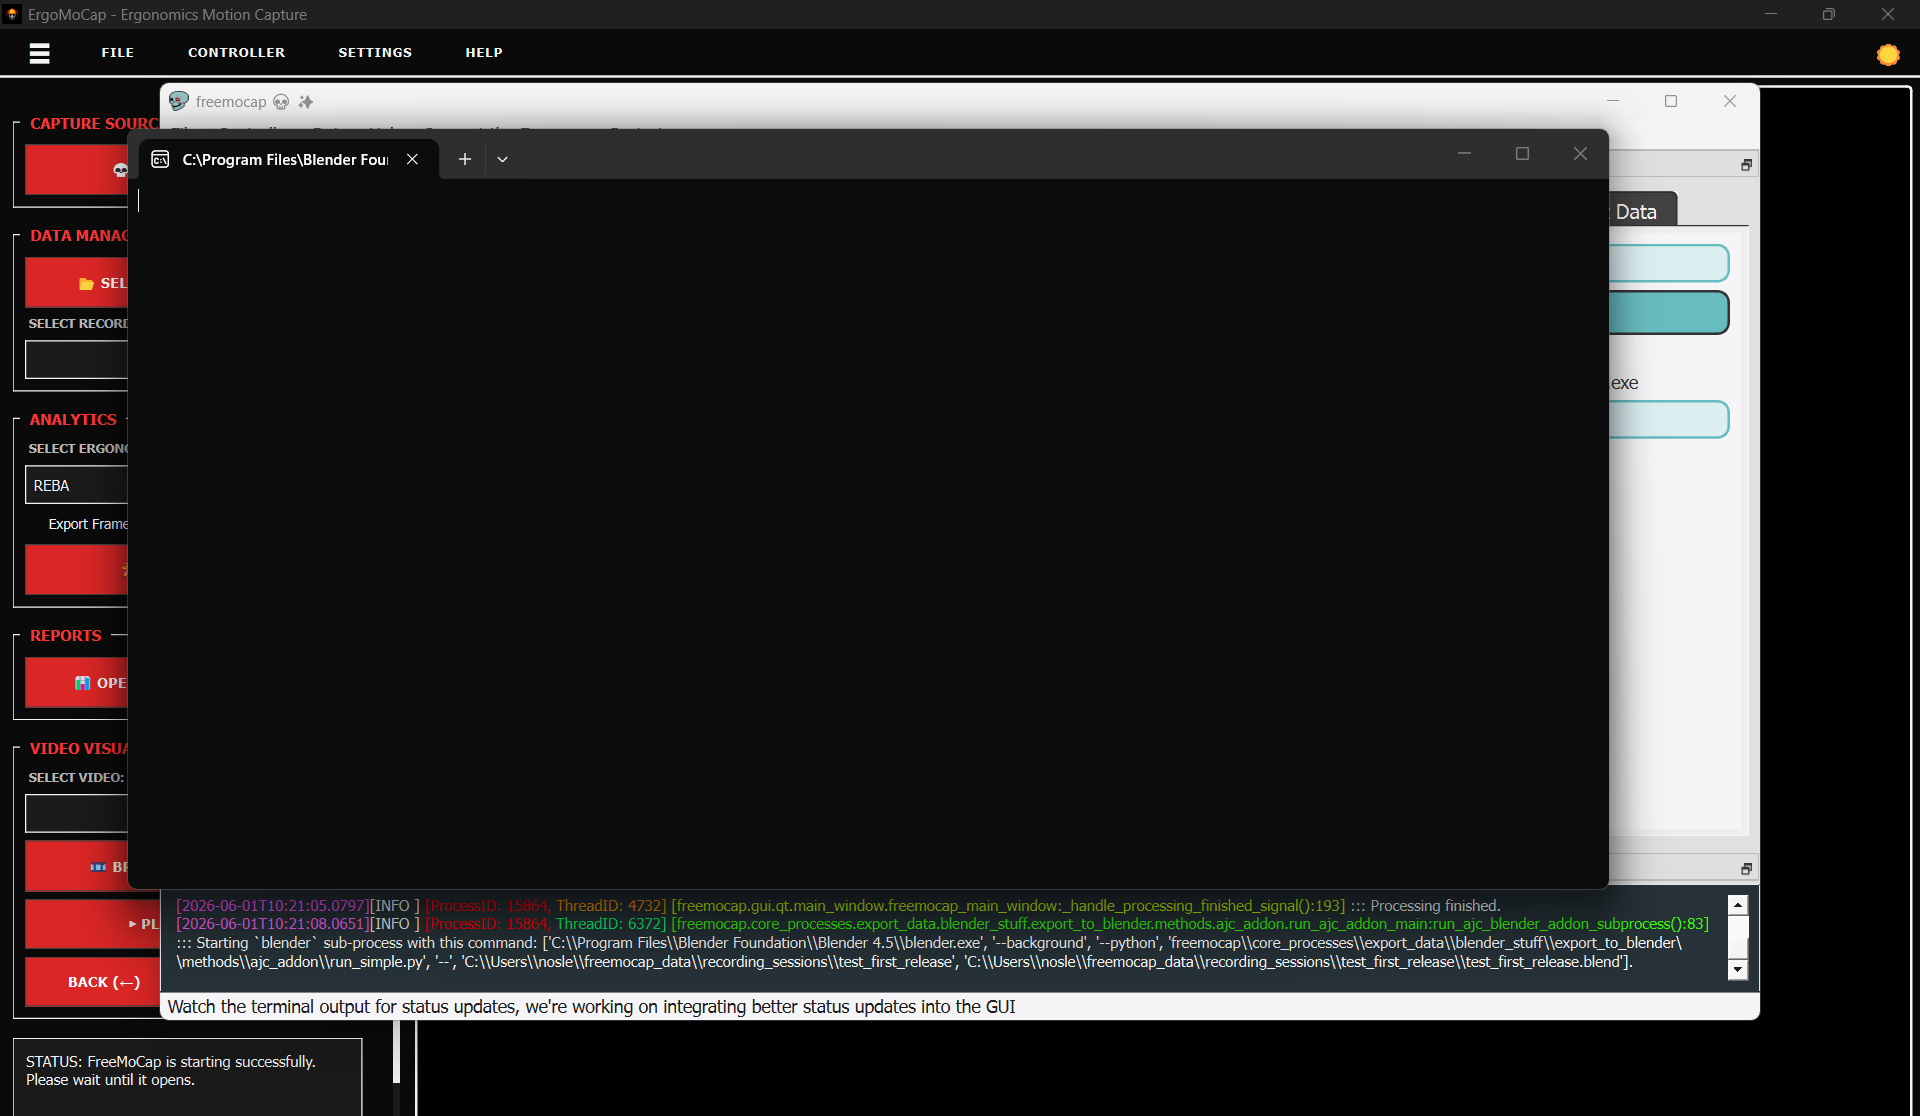Click the BACK (←) button
The height and width of the screenshot is (1116, 1920).
point(92,982)
